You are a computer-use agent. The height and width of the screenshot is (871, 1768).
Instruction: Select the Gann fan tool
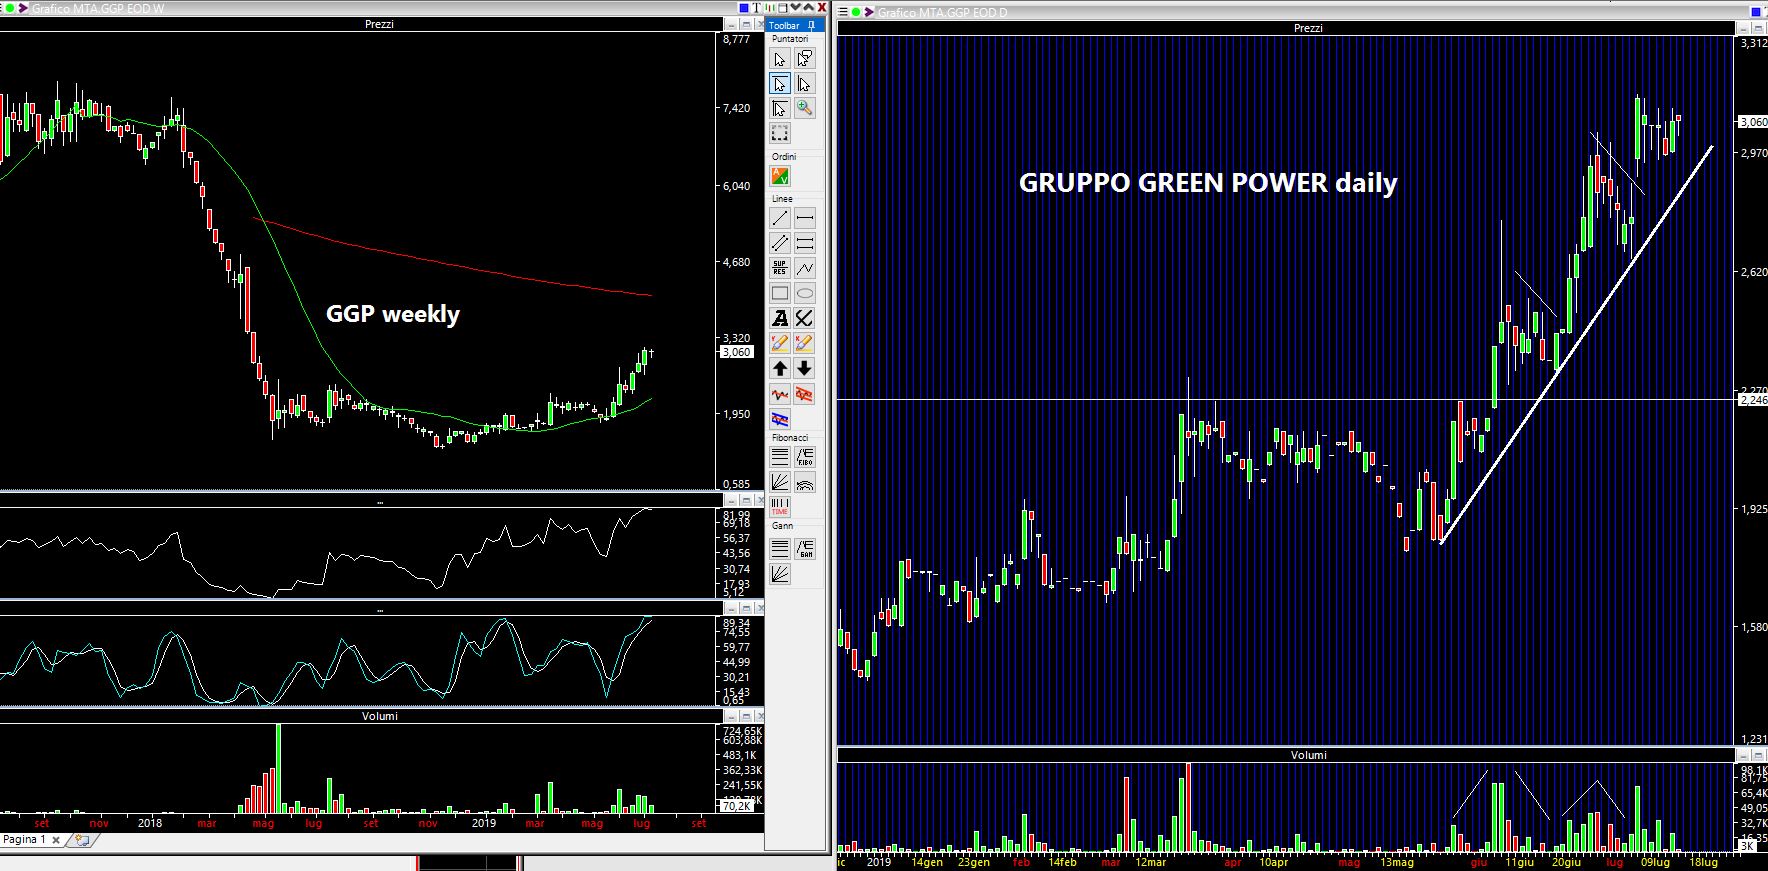pyautogui.click(x=780, y=573)
